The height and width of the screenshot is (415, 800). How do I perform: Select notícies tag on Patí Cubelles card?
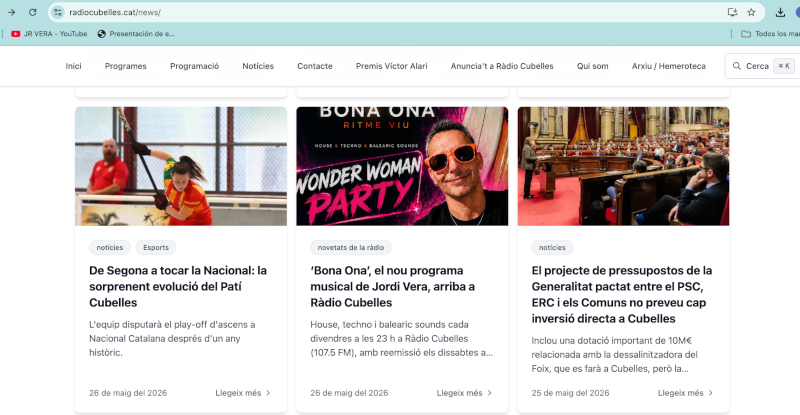click(x=110, y=248)
